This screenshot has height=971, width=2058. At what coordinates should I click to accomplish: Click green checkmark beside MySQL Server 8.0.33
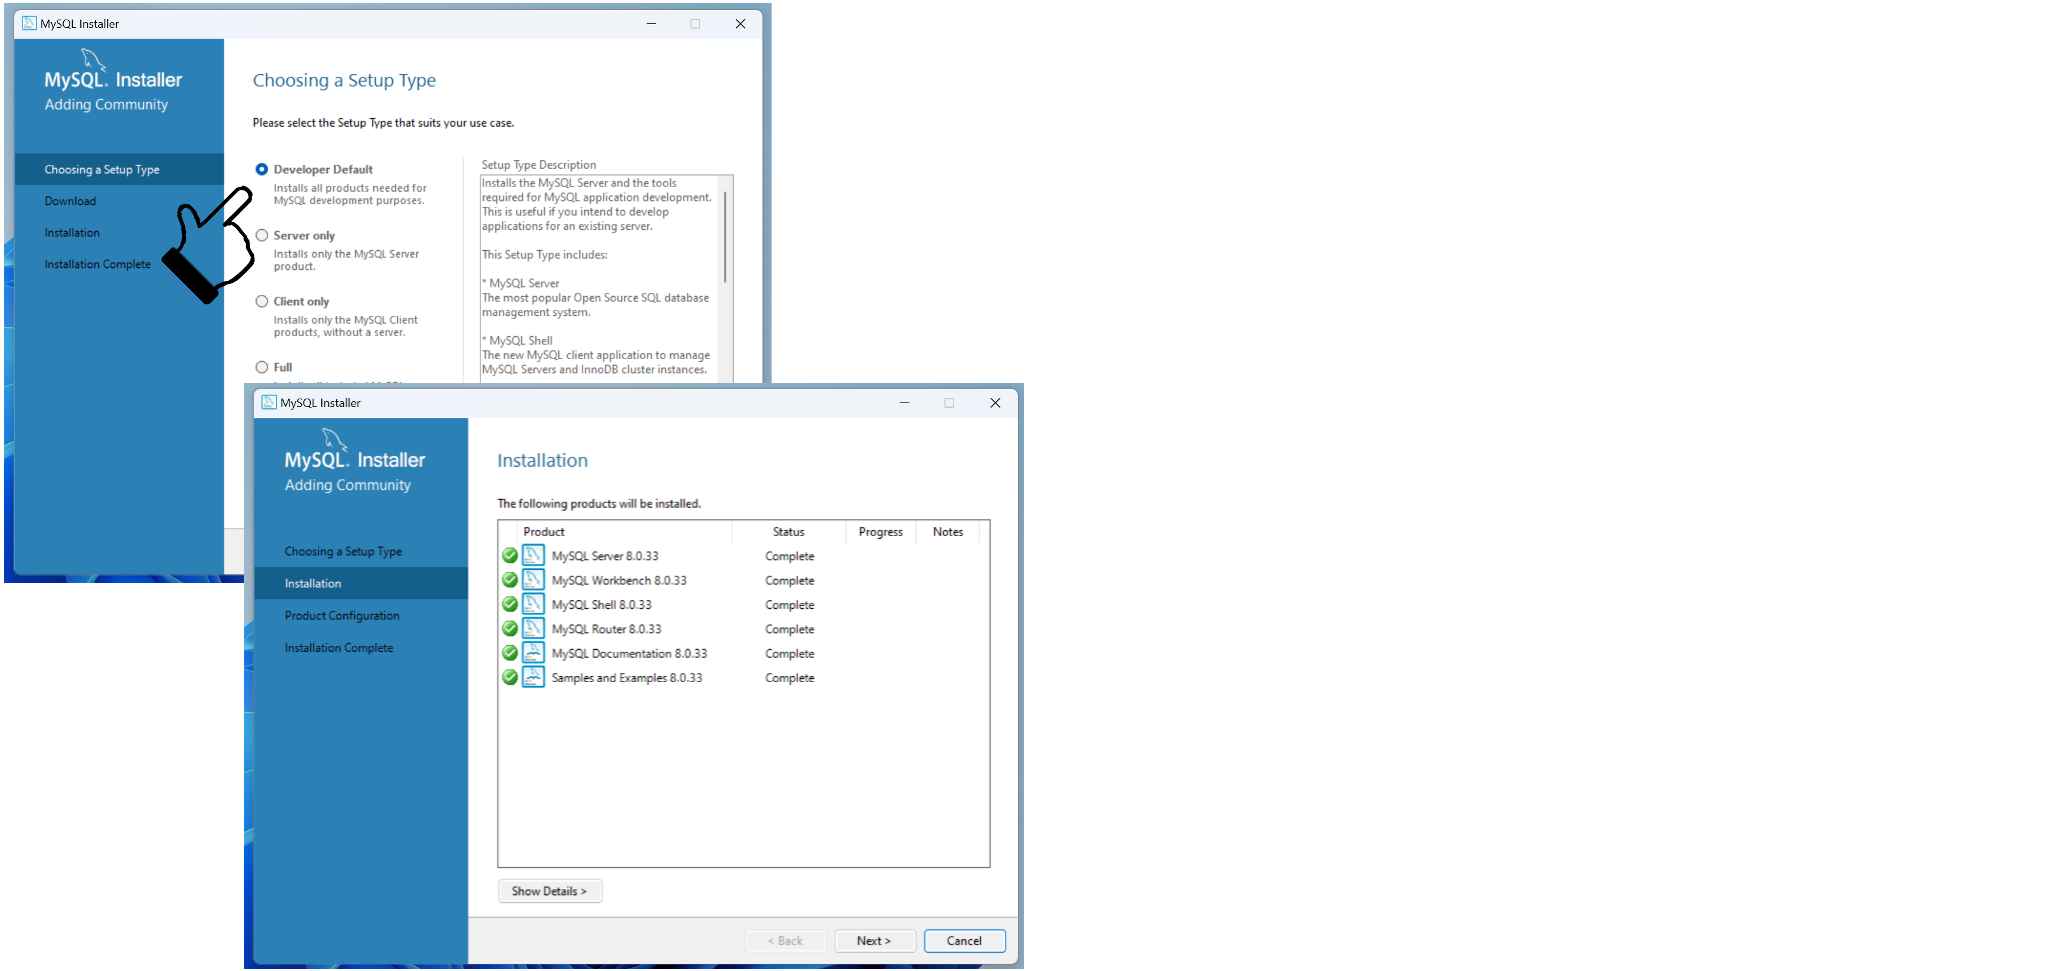point(510,556)
